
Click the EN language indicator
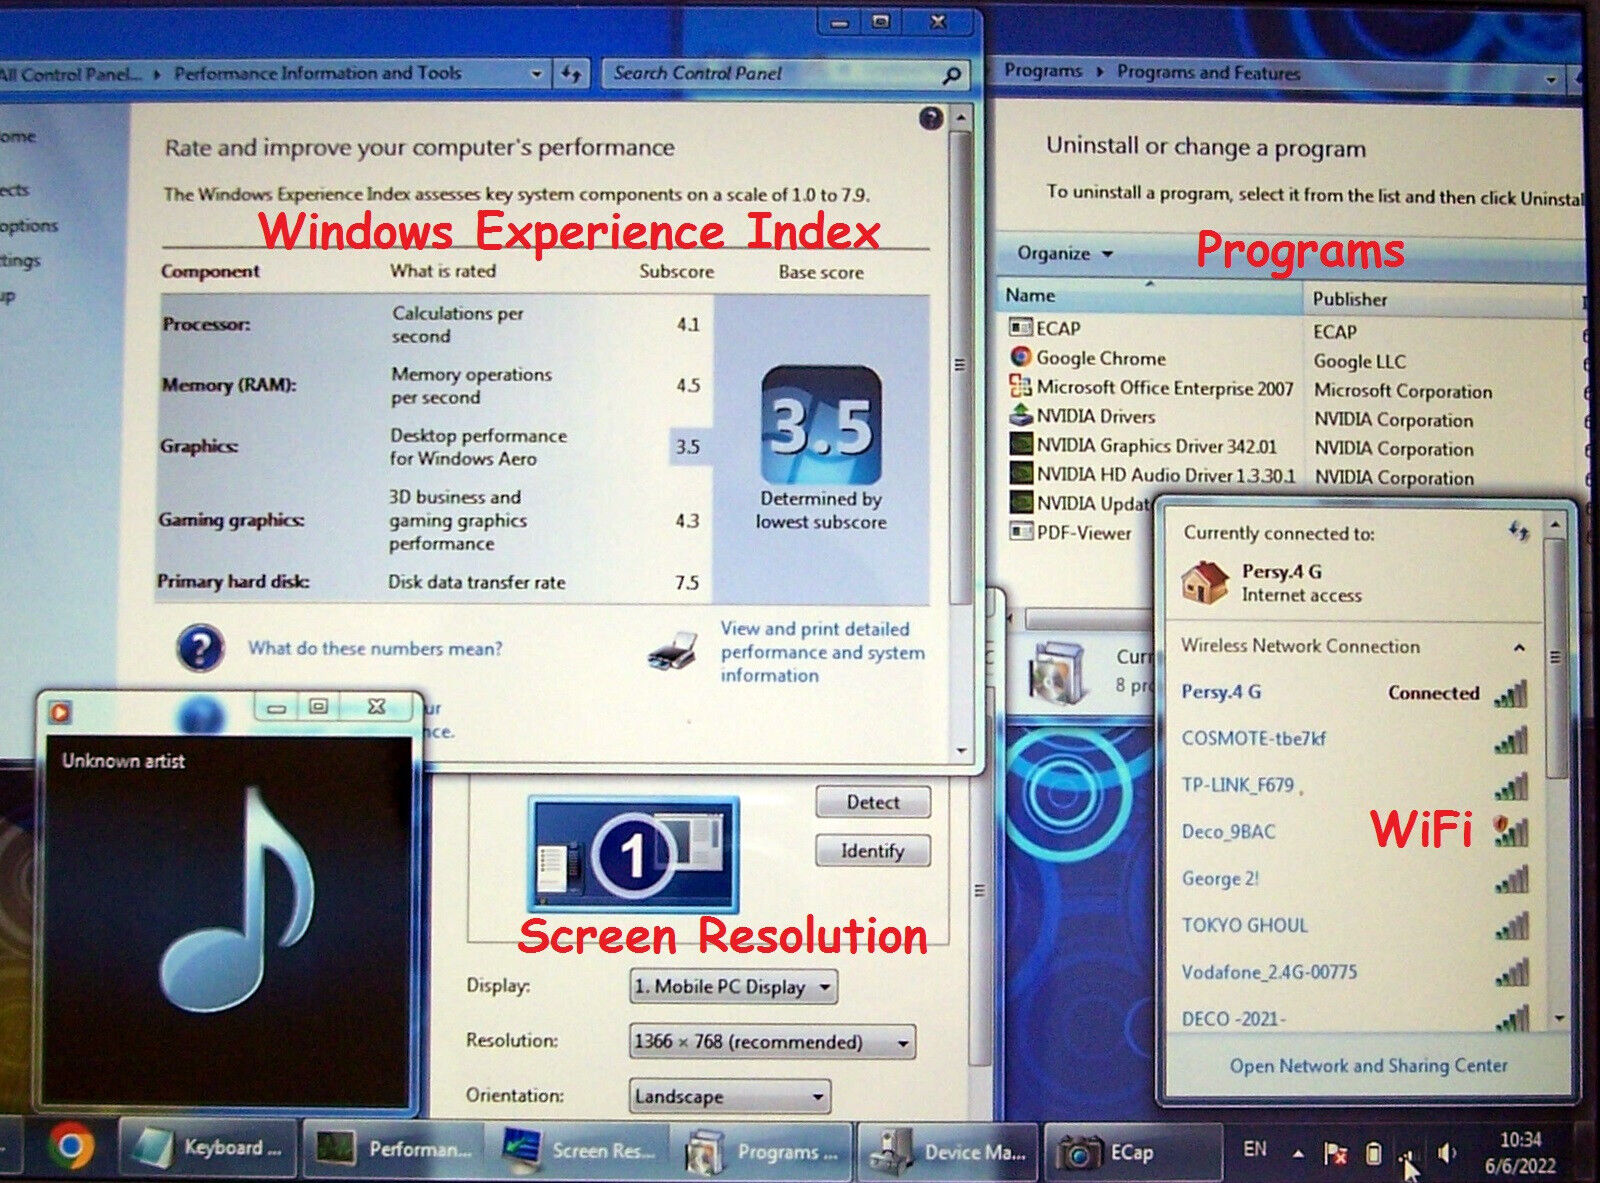tap(1254, 1149)
